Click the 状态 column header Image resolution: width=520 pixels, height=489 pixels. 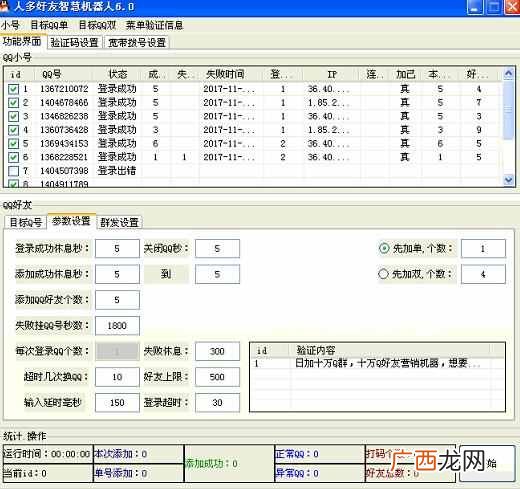[x=118, y=74]
